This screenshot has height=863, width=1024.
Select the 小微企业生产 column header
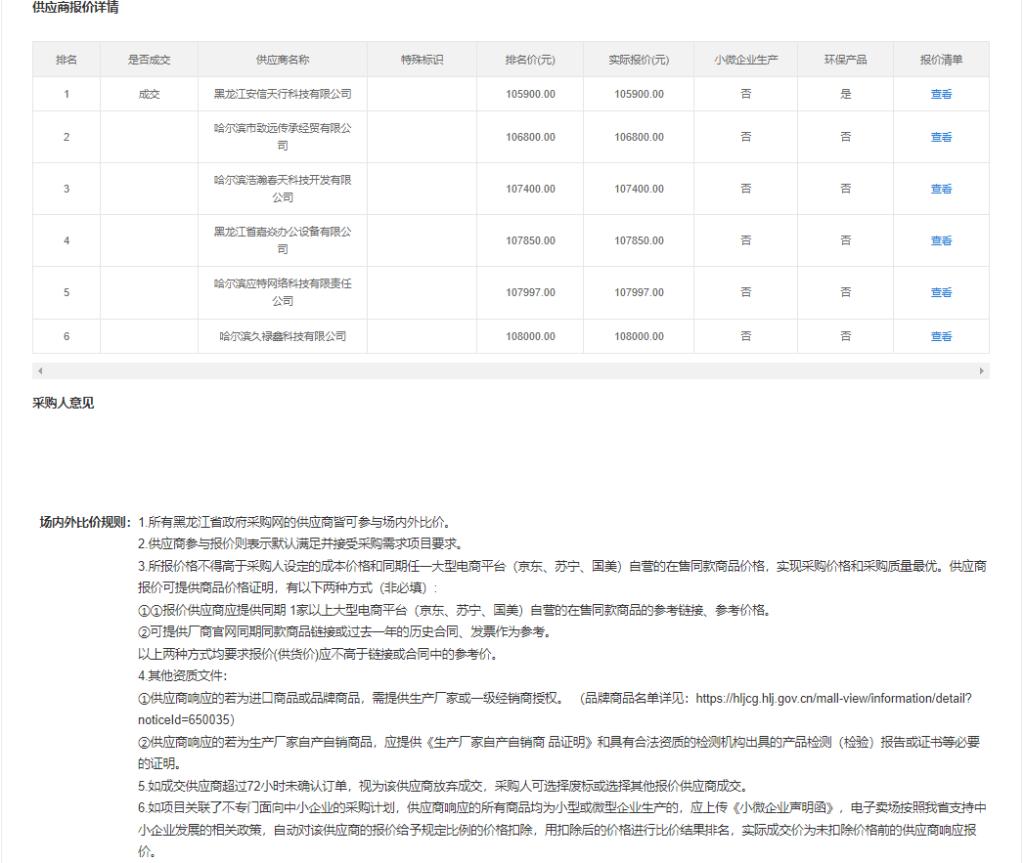(746, 60)
